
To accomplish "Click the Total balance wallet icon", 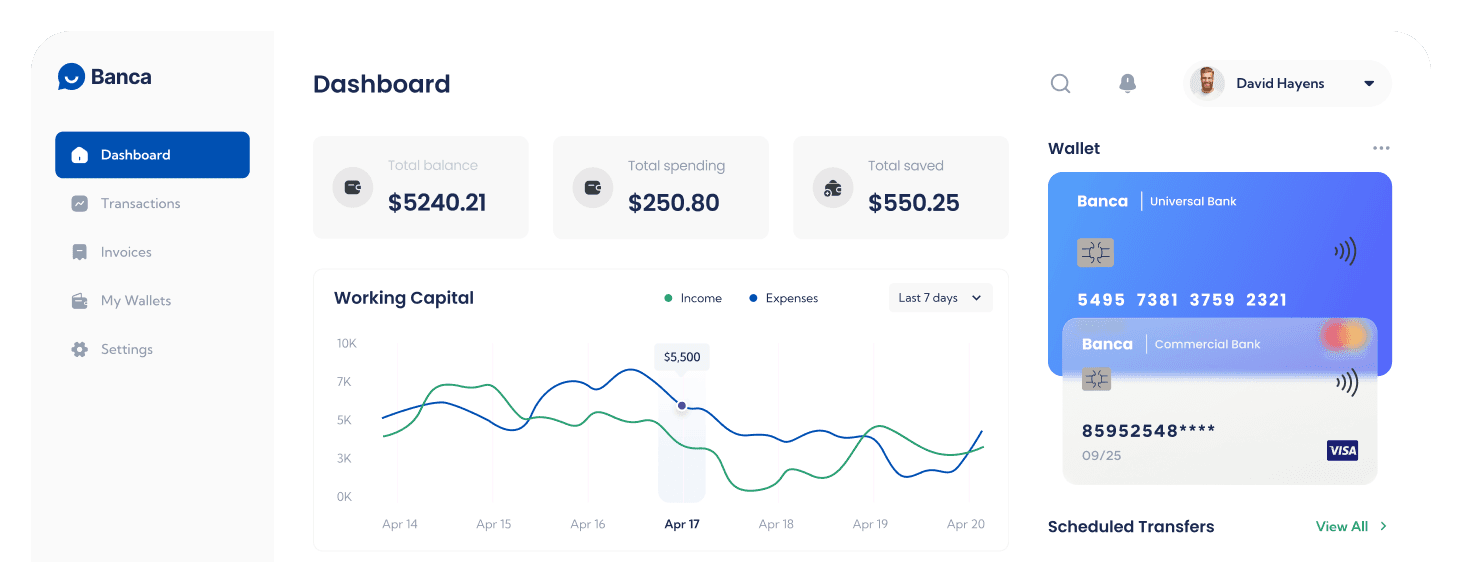I will [352, 187].
